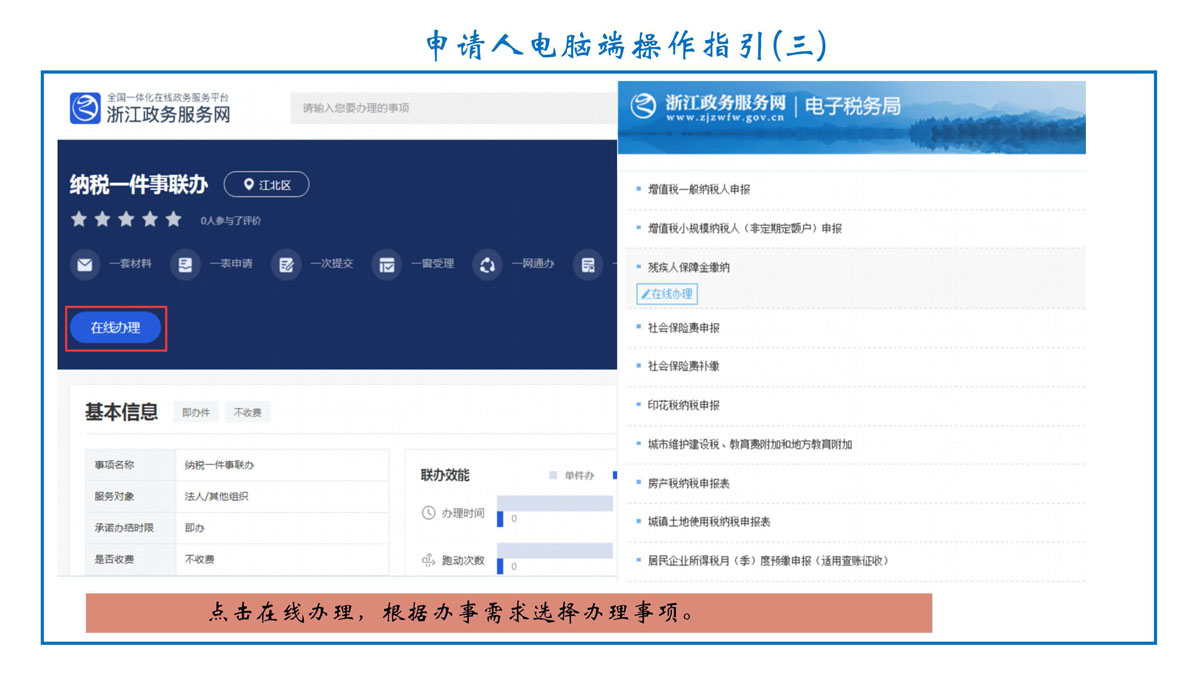Click the 一窗受理 window icon
This screenshot has width=1201, height=676.
point(386,265)
